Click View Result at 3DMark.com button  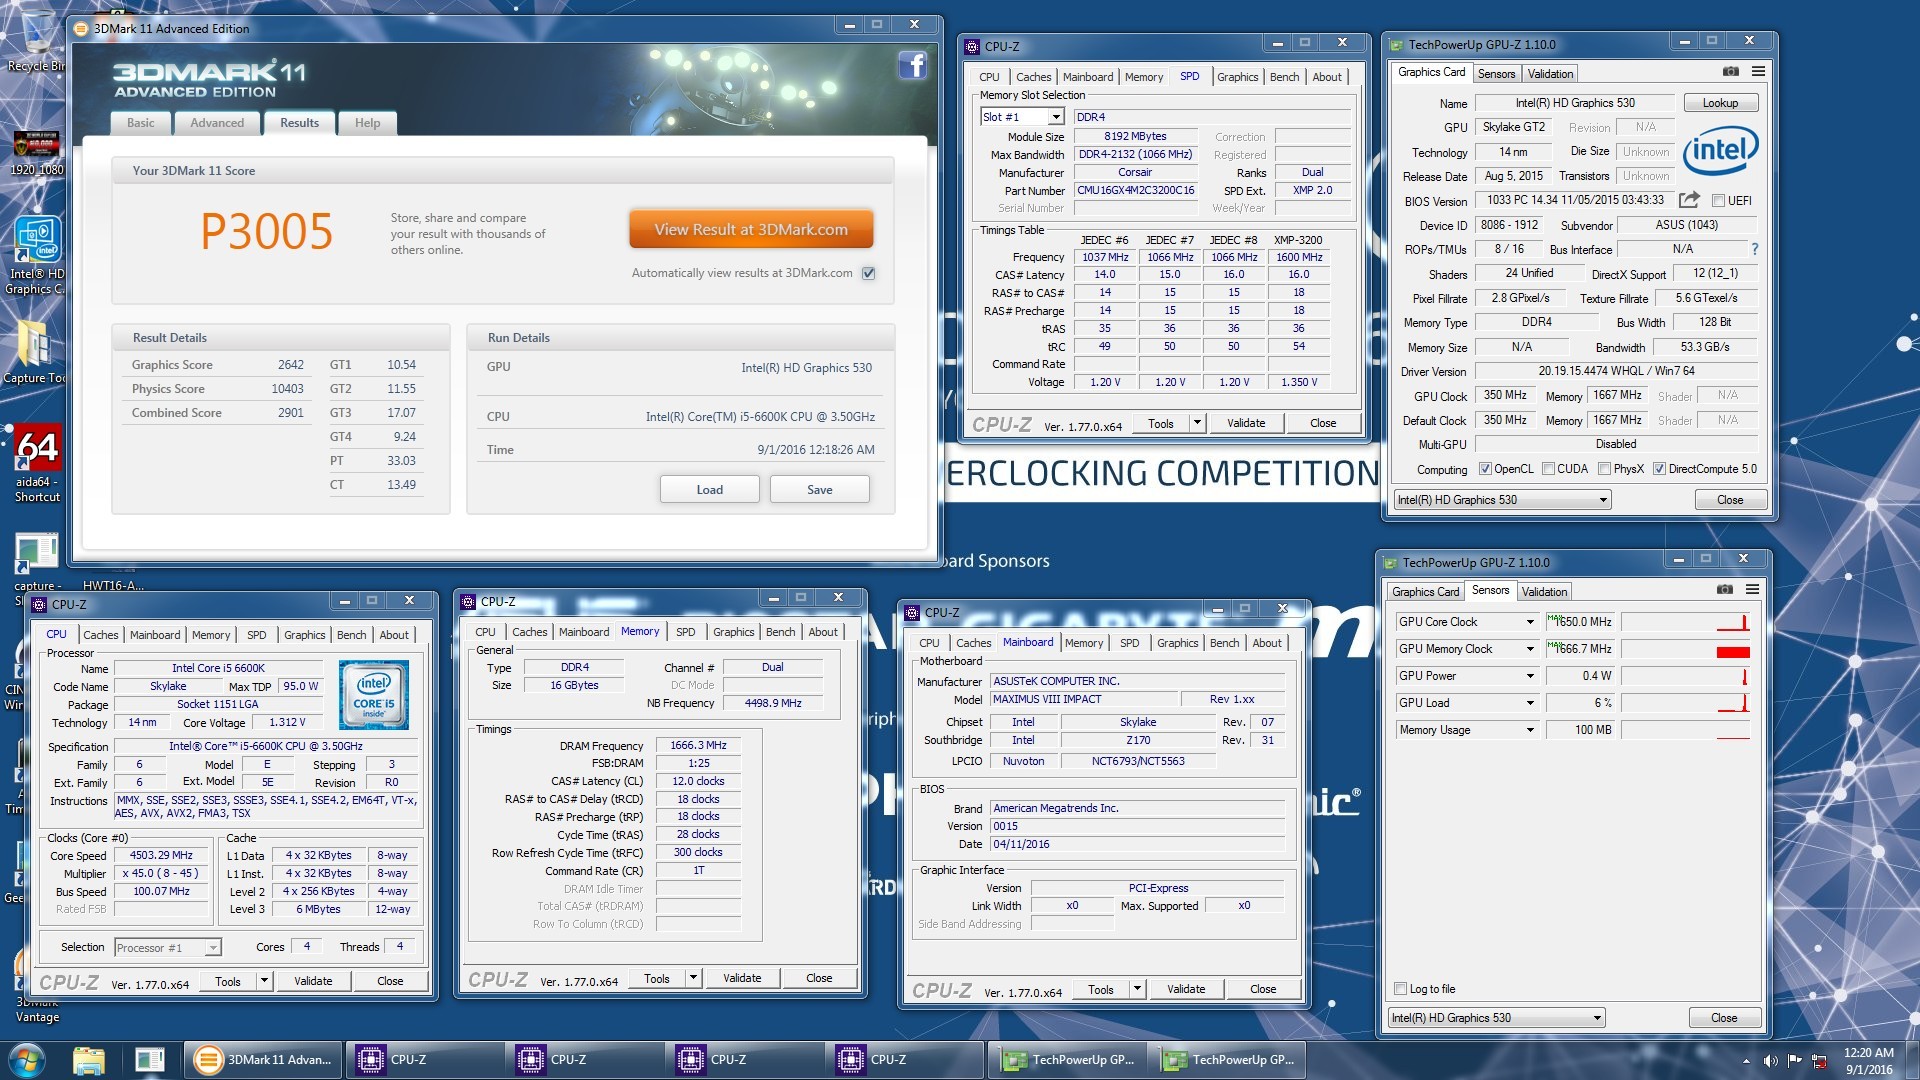coord(751,229)
